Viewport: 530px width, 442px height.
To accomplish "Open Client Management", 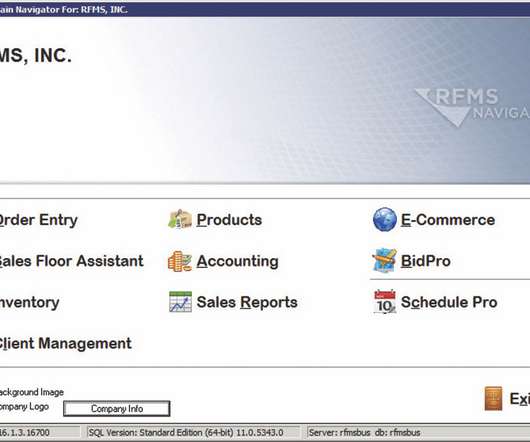I will pyautogui.click(x=65, y=344).
